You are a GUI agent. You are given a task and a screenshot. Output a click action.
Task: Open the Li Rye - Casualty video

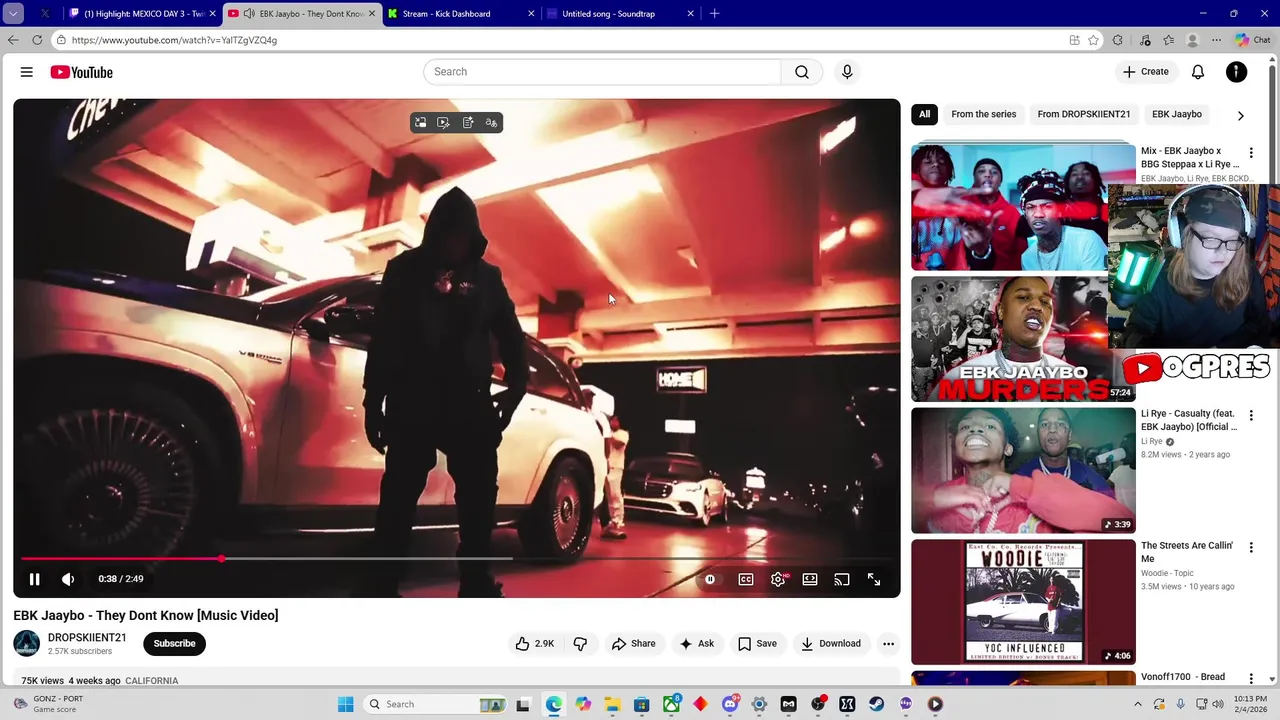point(1023,470)
